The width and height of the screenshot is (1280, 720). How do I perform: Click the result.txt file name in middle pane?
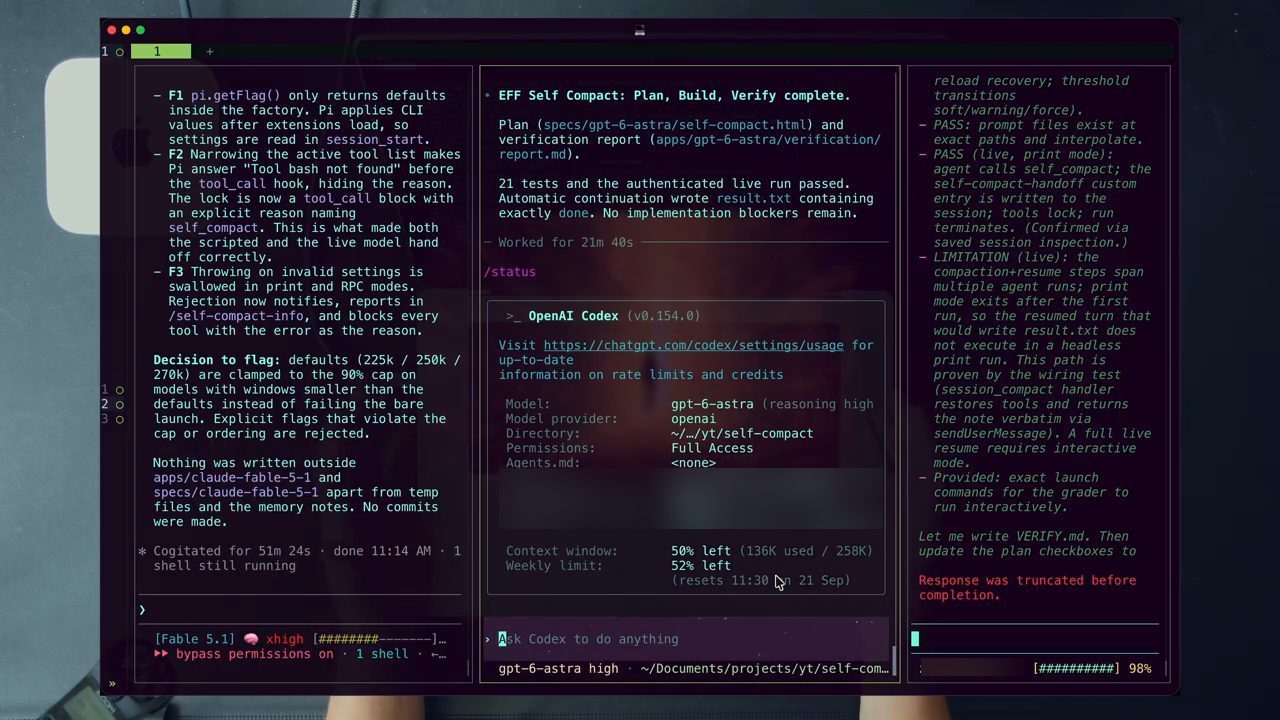pyautogui.click(x=753, y=198)
